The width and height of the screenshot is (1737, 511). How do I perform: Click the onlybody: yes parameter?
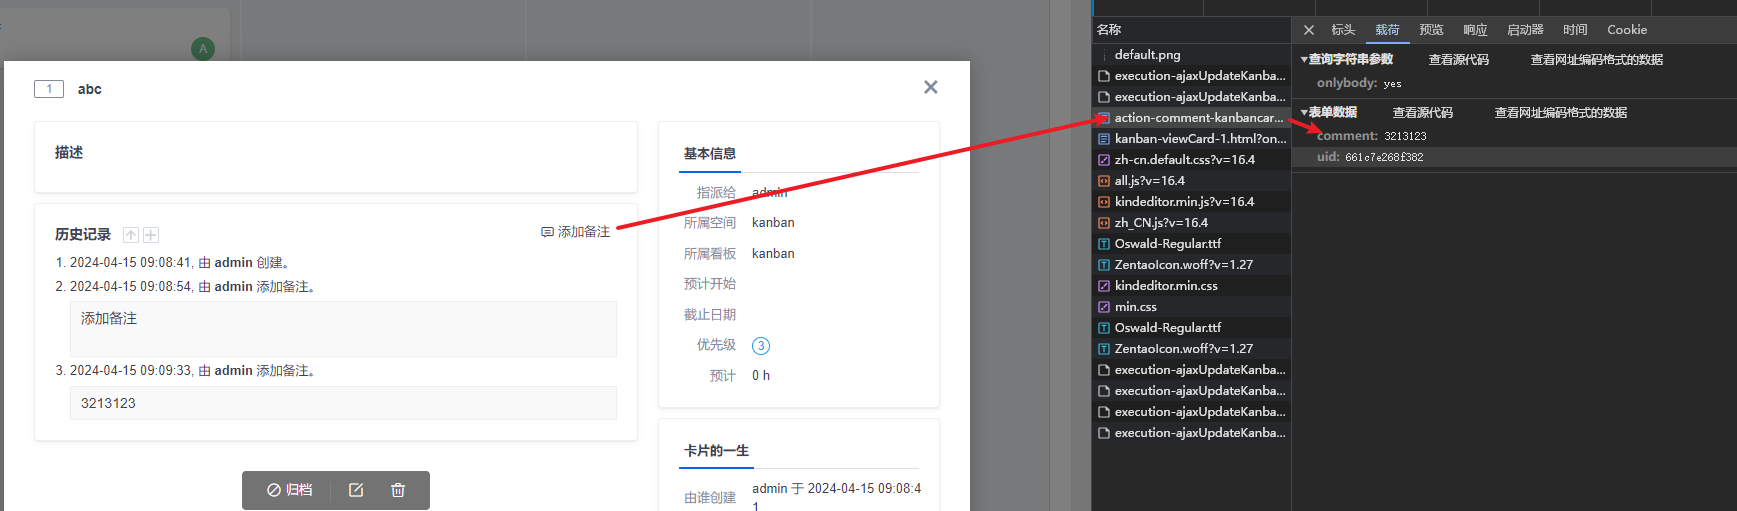tap(1359, 84)
